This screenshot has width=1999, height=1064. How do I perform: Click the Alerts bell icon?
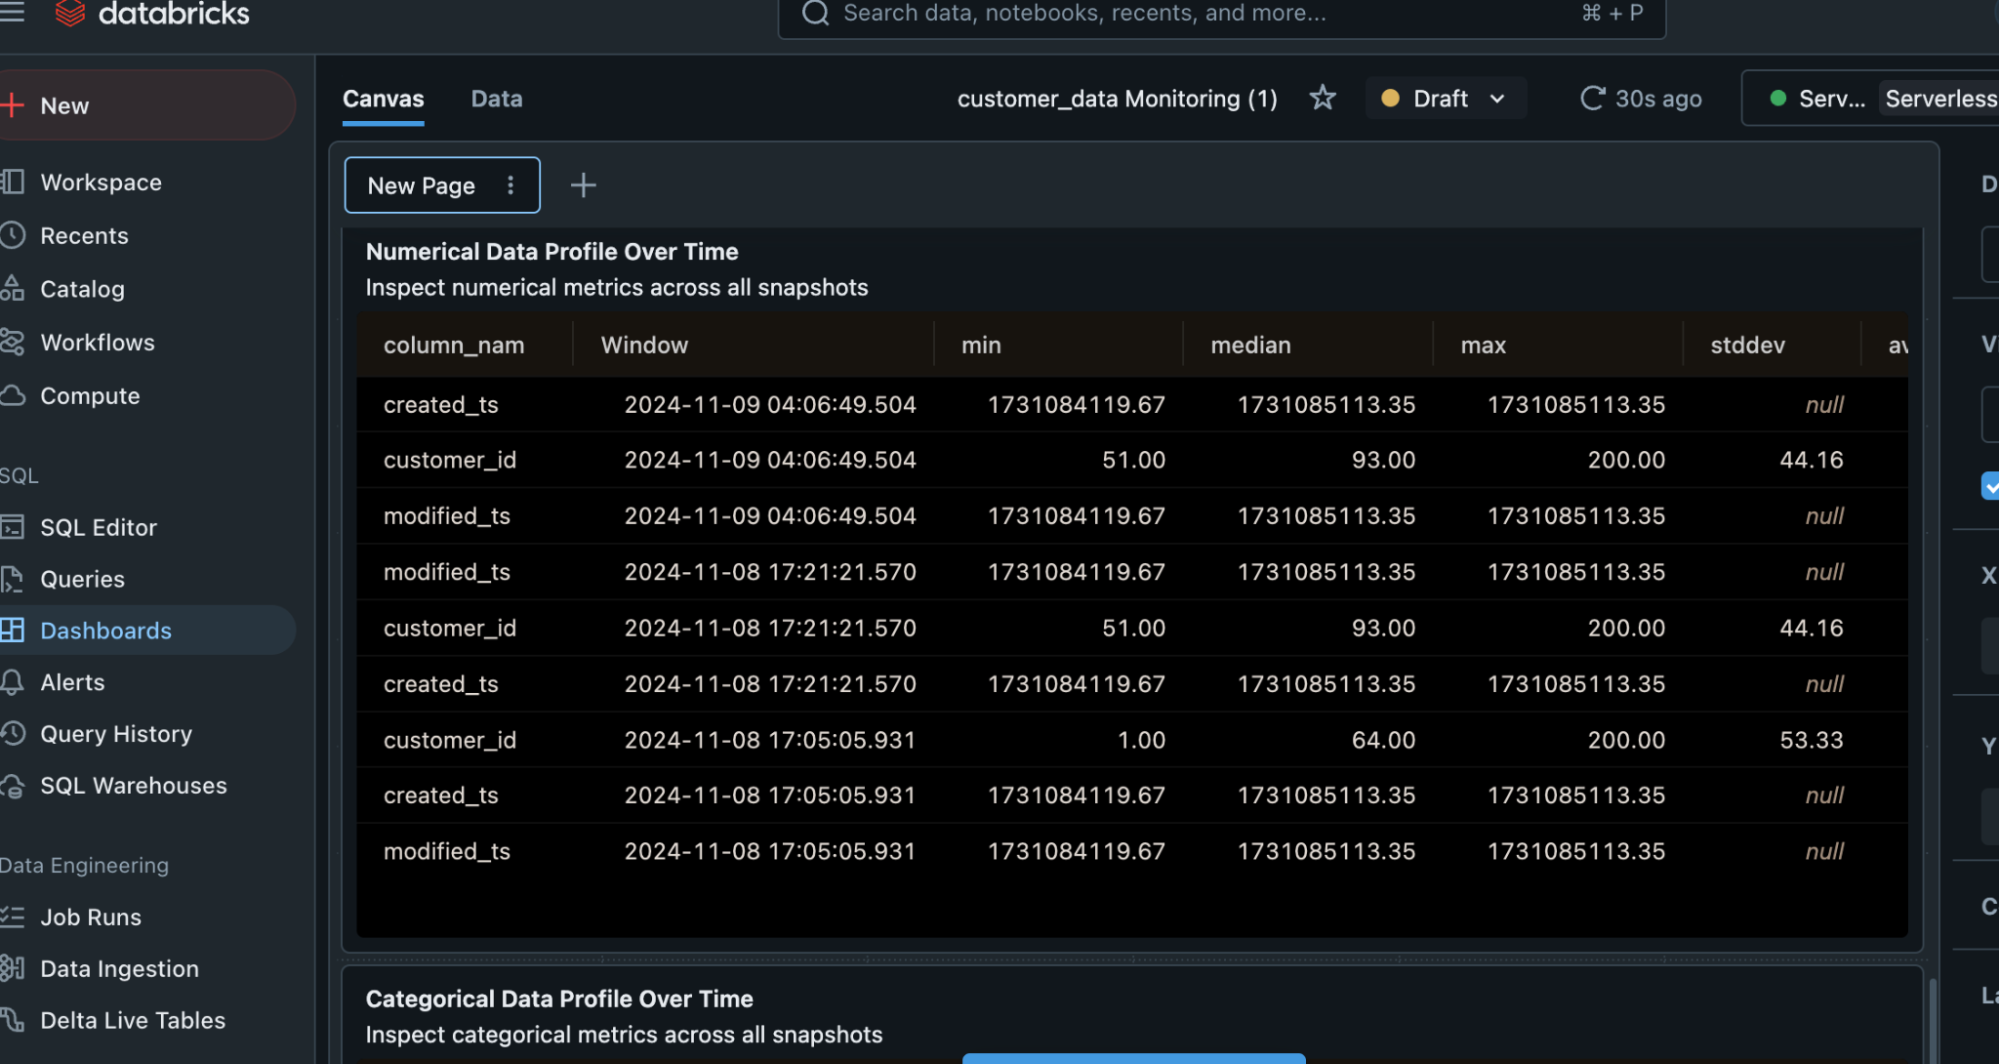coord(12,682)
